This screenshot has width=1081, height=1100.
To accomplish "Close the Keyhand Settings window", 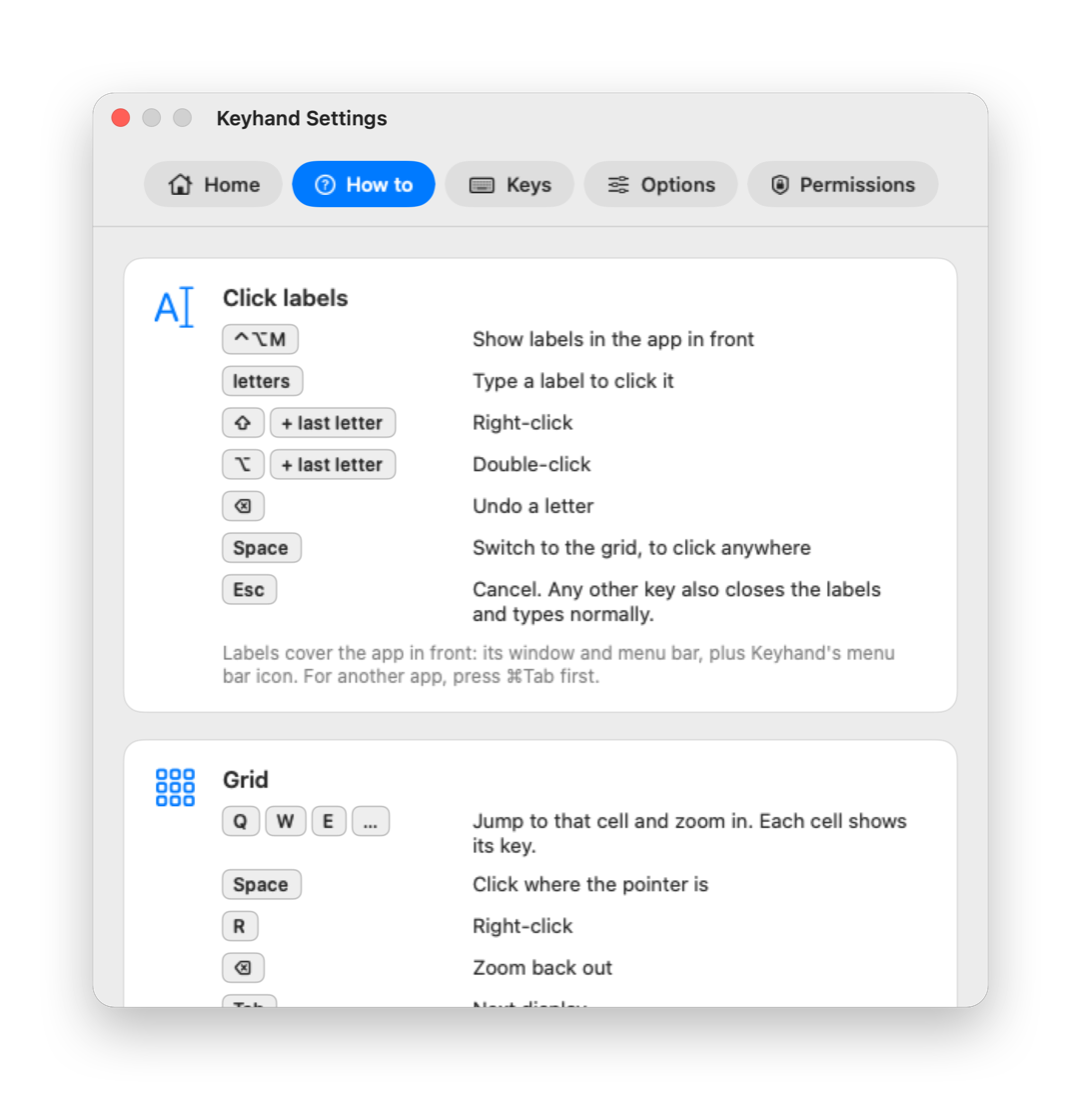I will click(121, 118).
